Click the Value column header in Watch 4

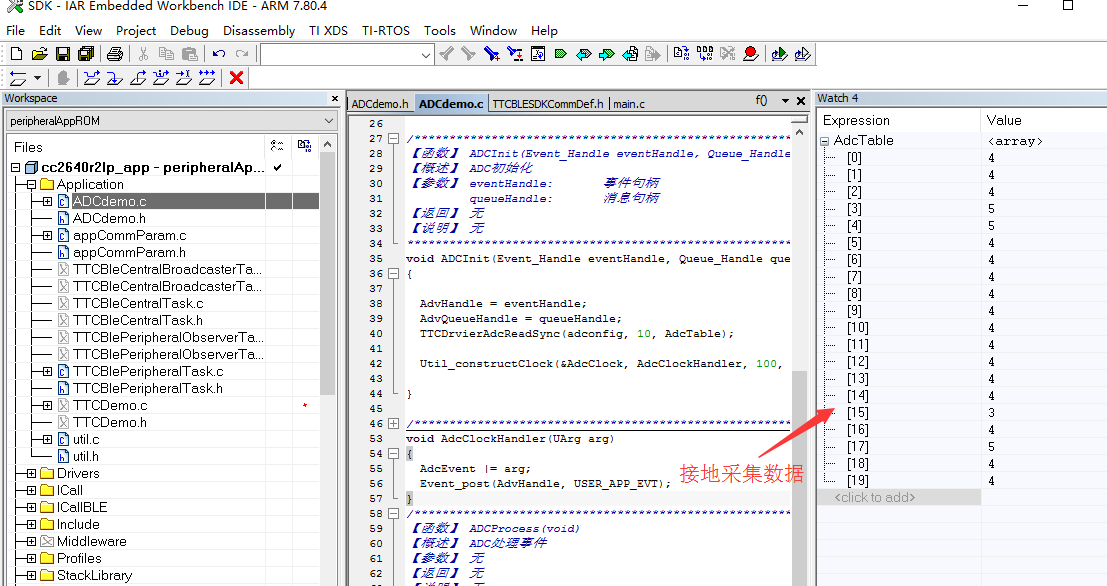pyautogui.click(x=1044, y=120)
